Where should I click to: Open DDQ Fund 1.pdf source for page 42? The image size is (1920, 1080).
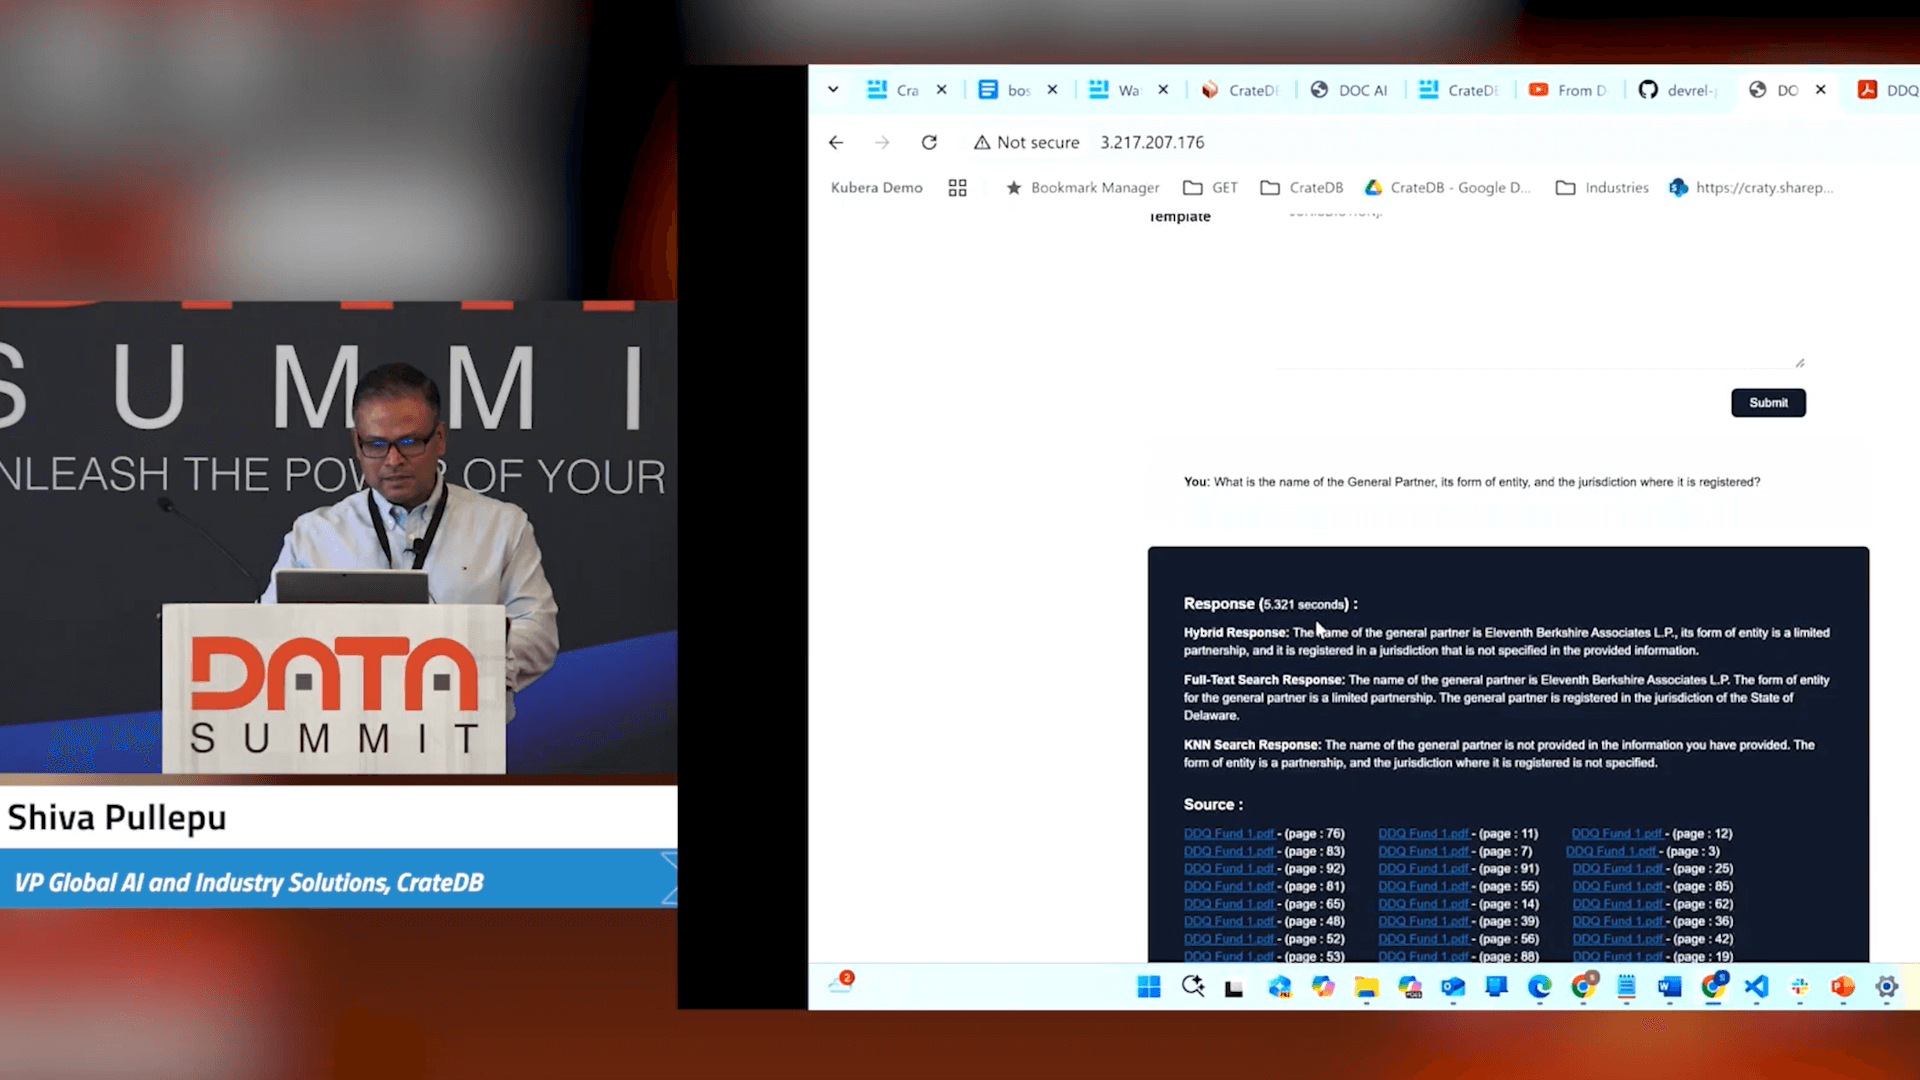click(1617, 939)
